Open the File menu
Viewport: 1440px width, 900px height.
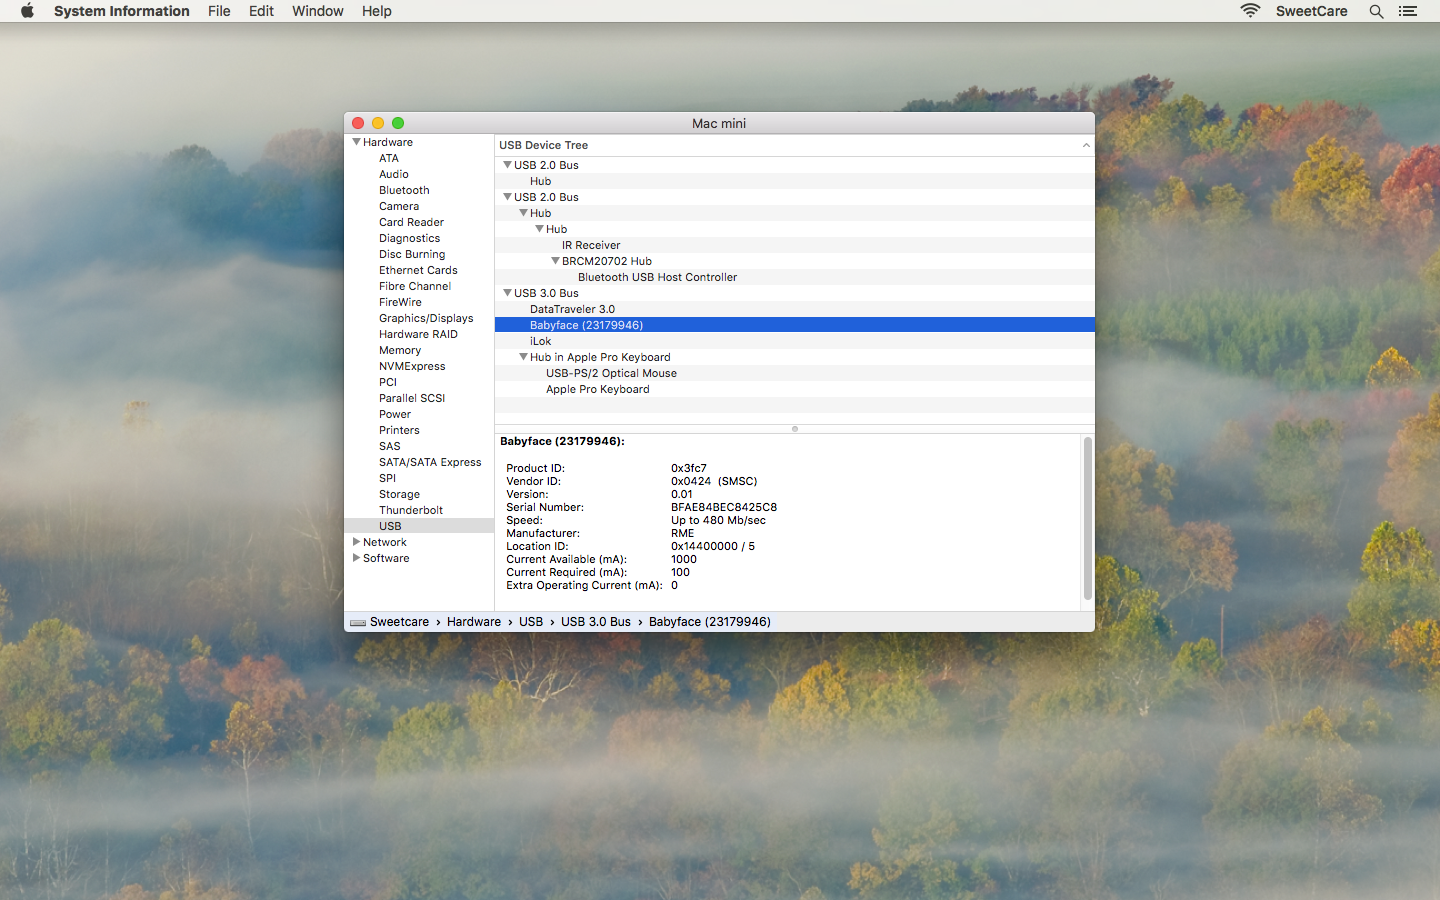[x=219, y=11]
